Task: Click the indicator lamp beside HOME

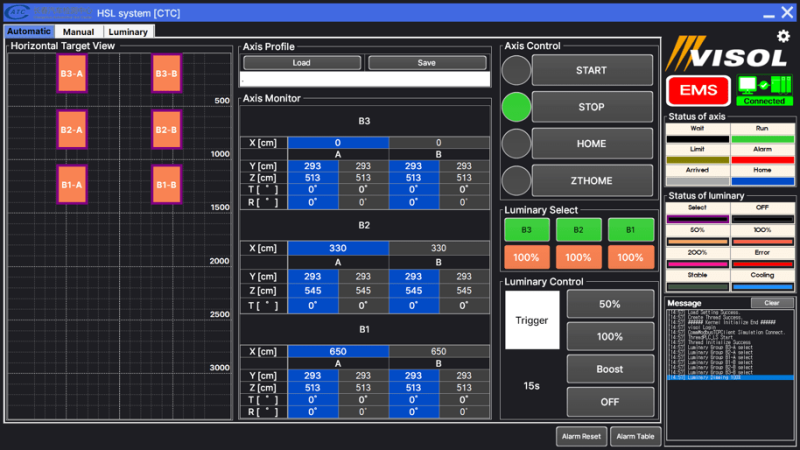Action: 516,144
